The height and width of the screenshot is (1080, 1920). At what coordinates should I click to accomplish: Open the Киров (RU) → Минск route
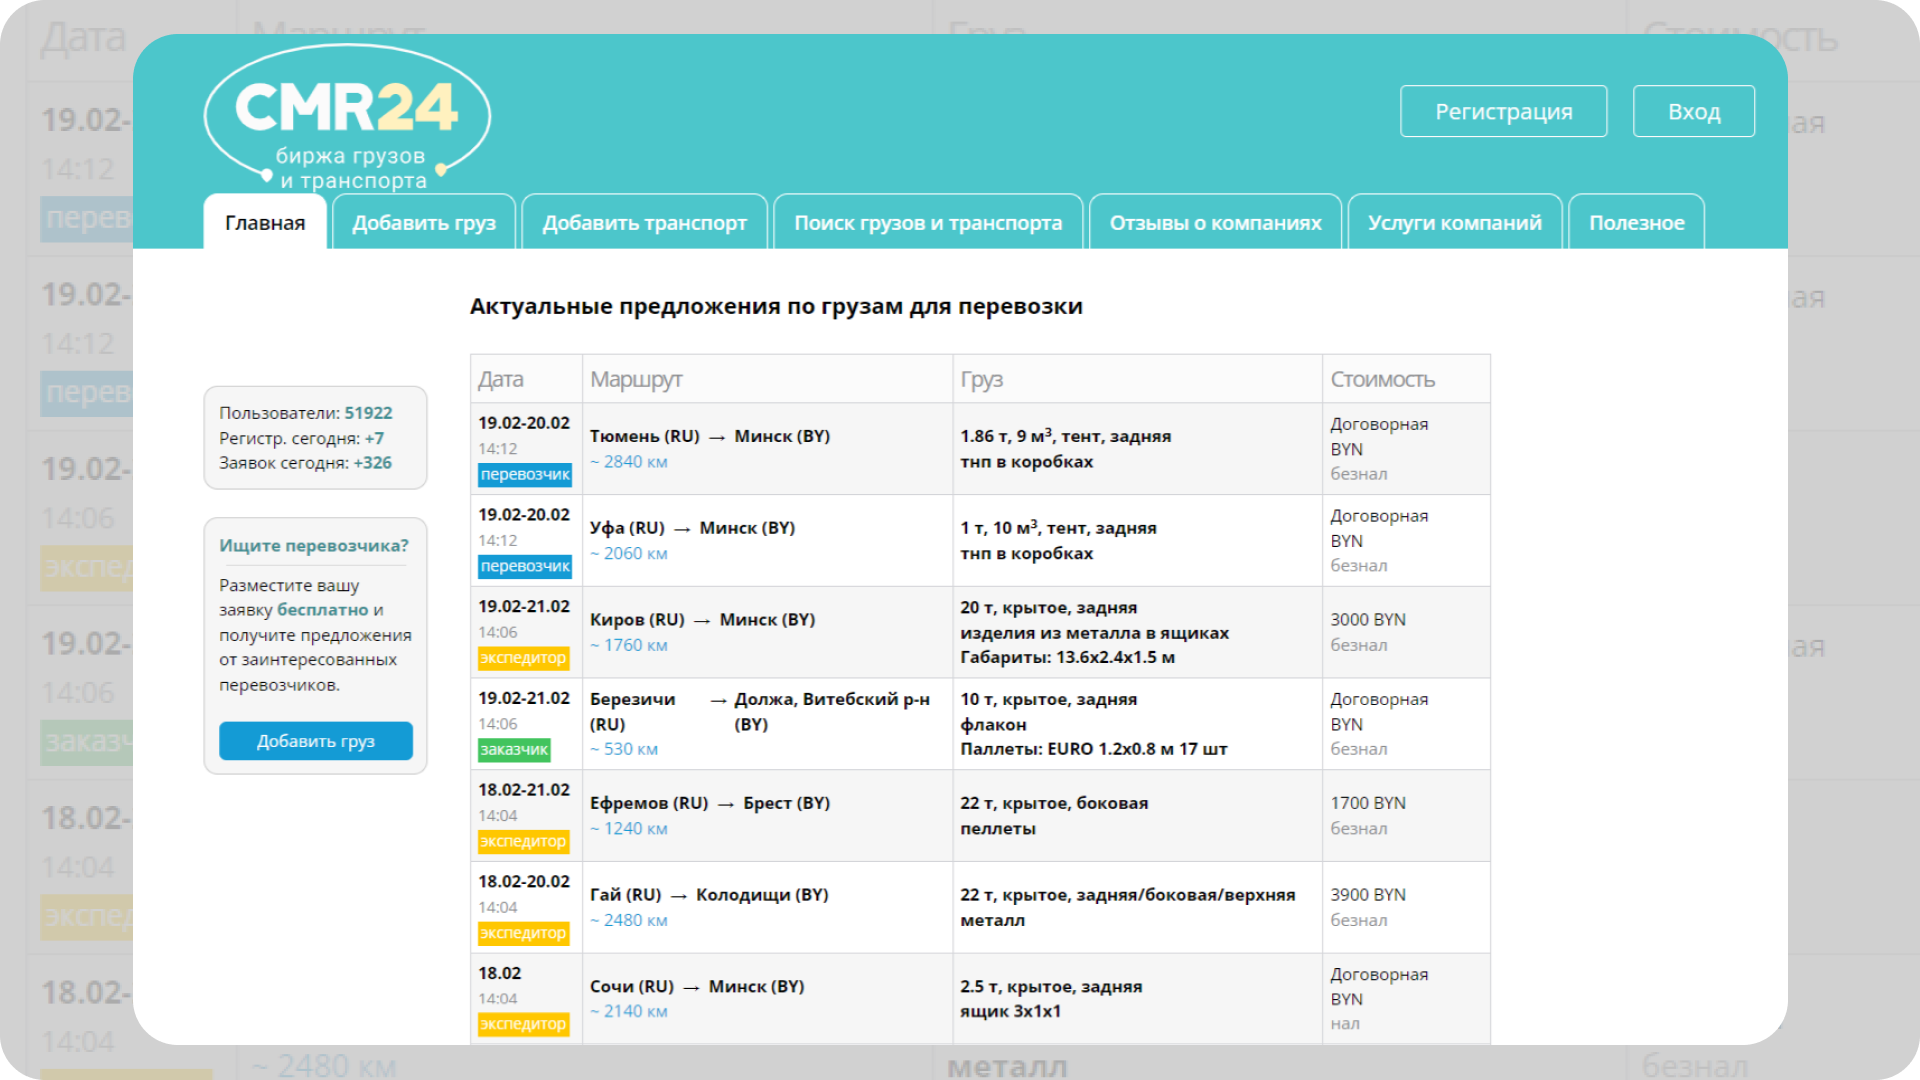click(702, 620)
